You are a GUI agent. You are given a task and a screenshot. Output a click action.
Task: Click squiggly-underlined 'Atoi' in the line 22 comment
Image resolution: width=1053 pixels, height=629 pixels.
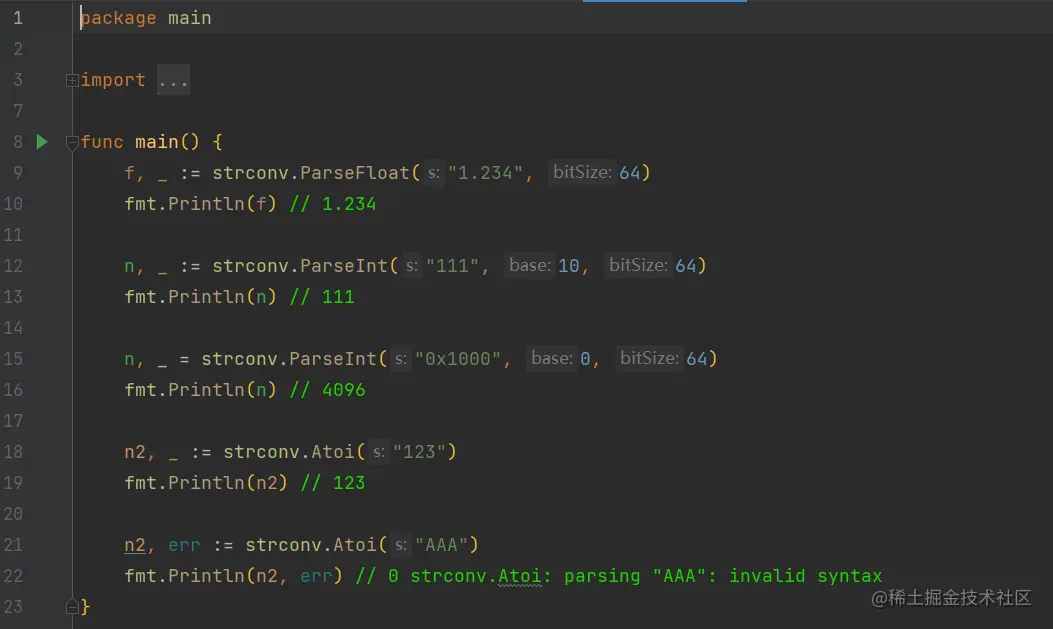pos(519,576)
